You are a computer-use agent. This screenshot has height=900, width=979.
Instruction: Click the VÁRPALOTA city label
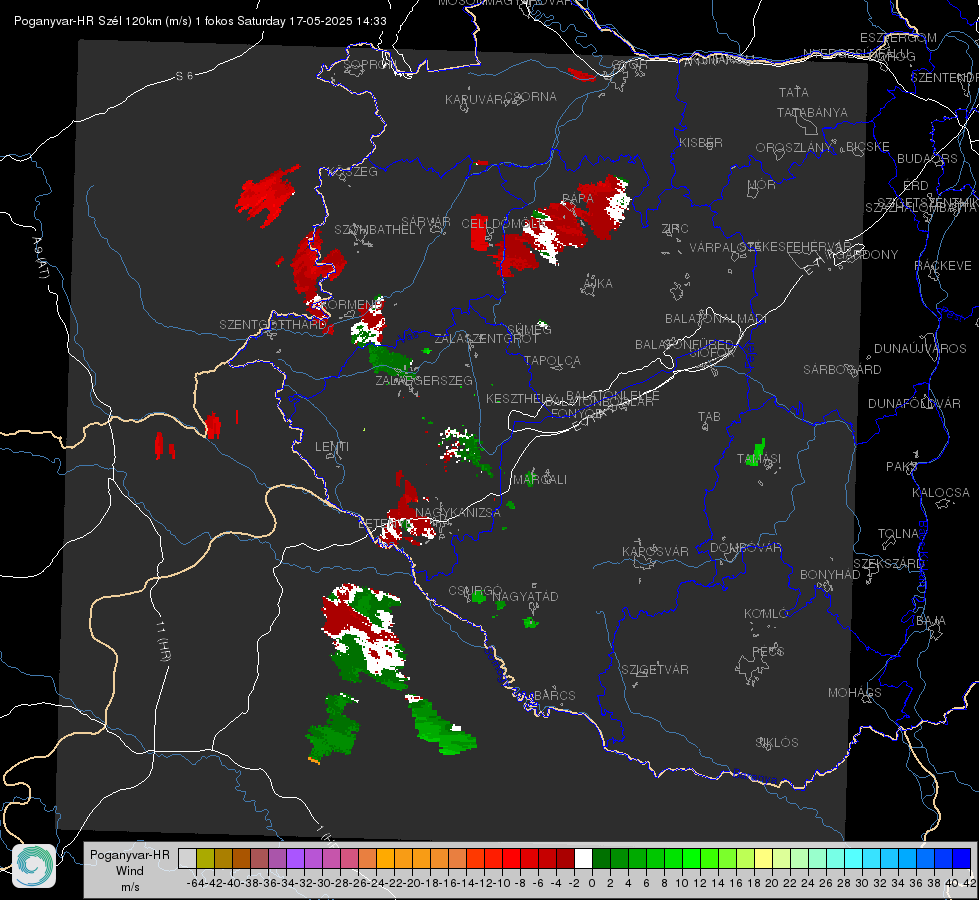724,247
